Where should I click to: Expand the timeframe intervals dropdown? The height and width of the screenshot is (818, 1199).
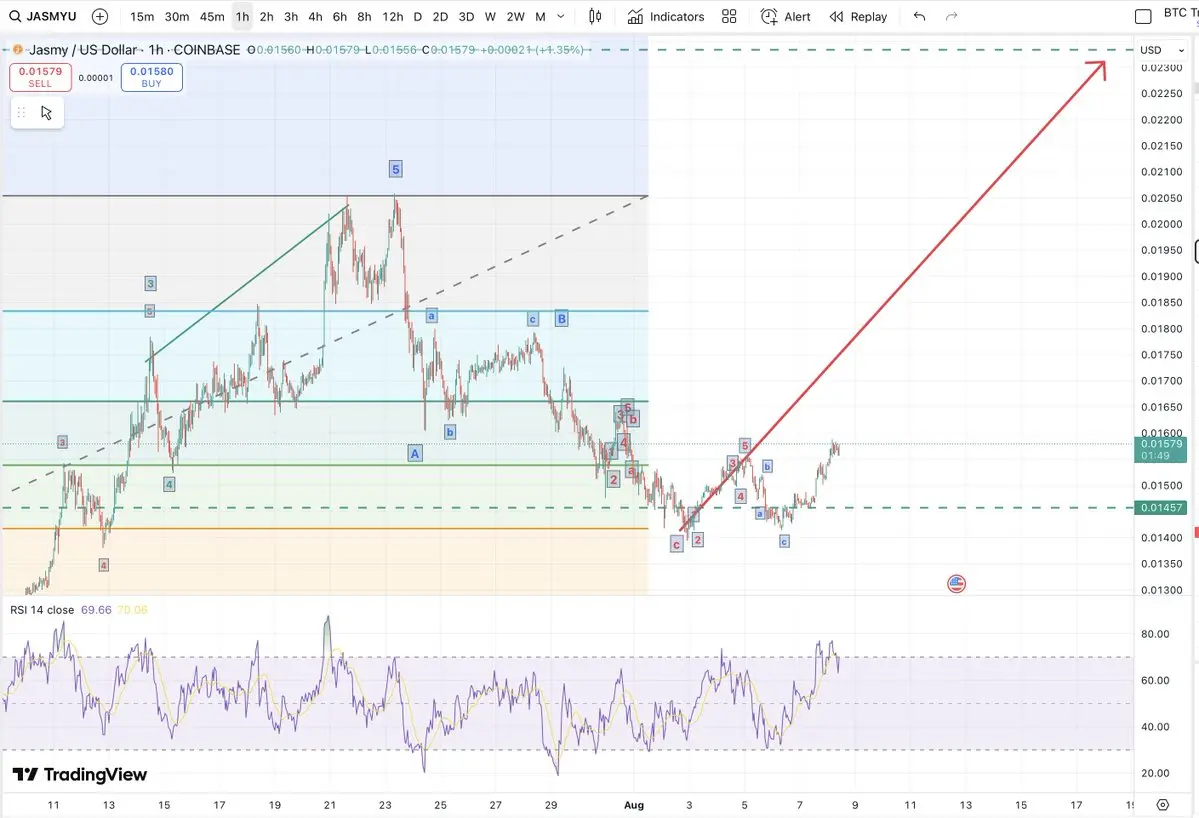point(561,16)
